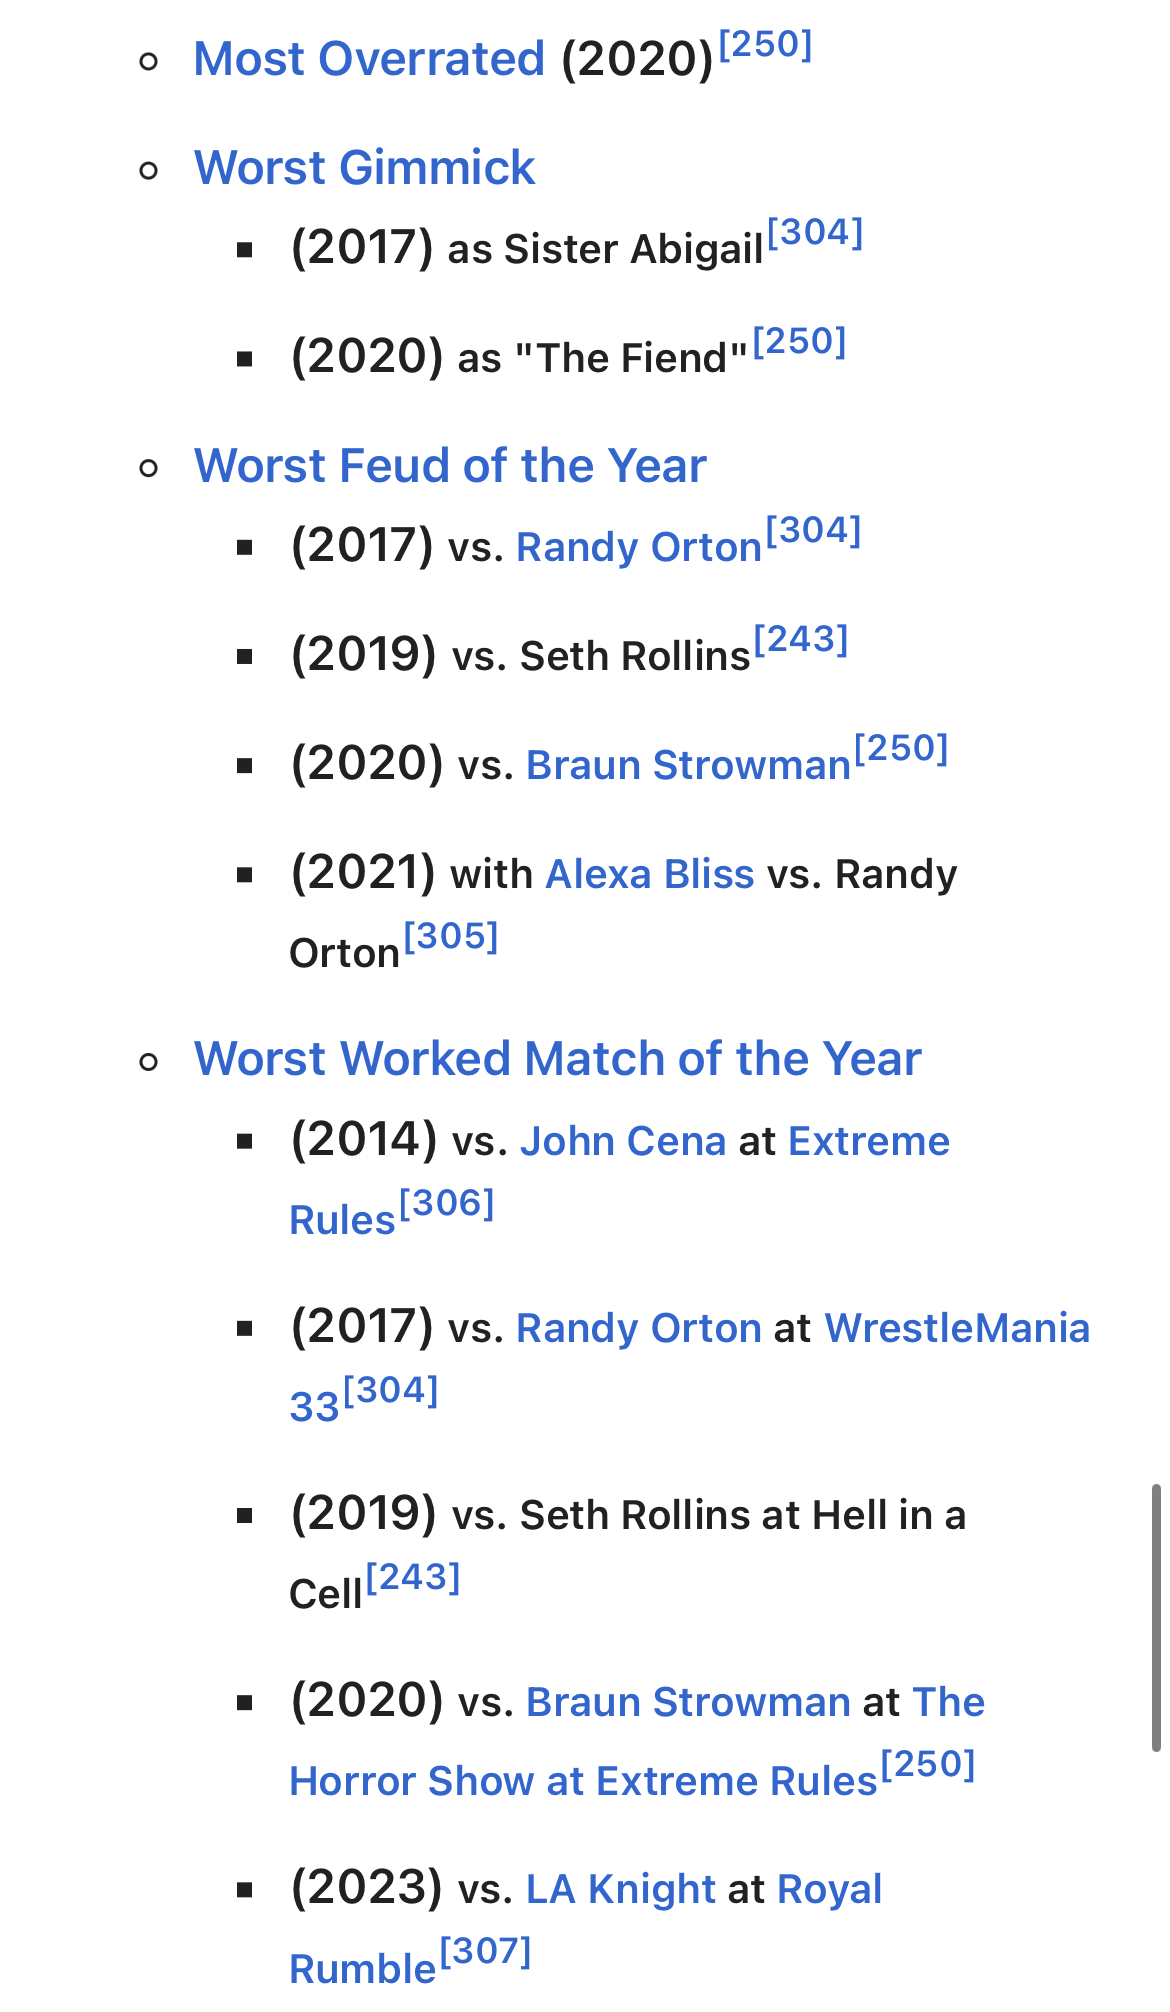
Task: Open citation 307 after Royal Rumble
Action: pos(485,1950)
